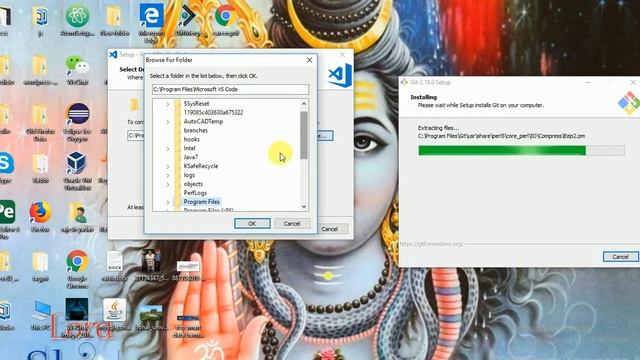This screenshot has width=640, height=360.
Task: Click the Git logo in the Git Setup title bar
Action: [404, 82]
